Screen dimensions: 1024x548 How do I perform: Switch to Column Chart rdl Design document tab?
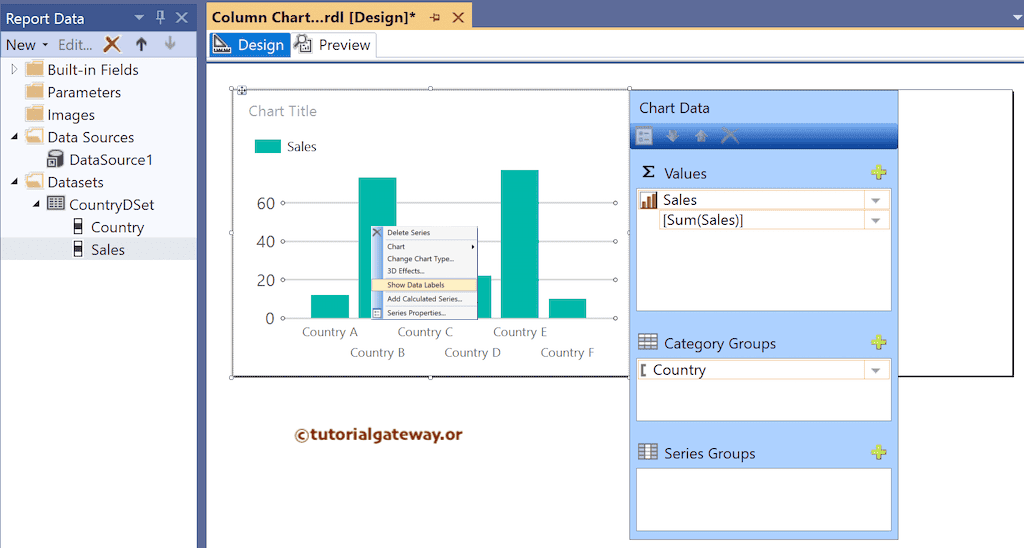313,18
